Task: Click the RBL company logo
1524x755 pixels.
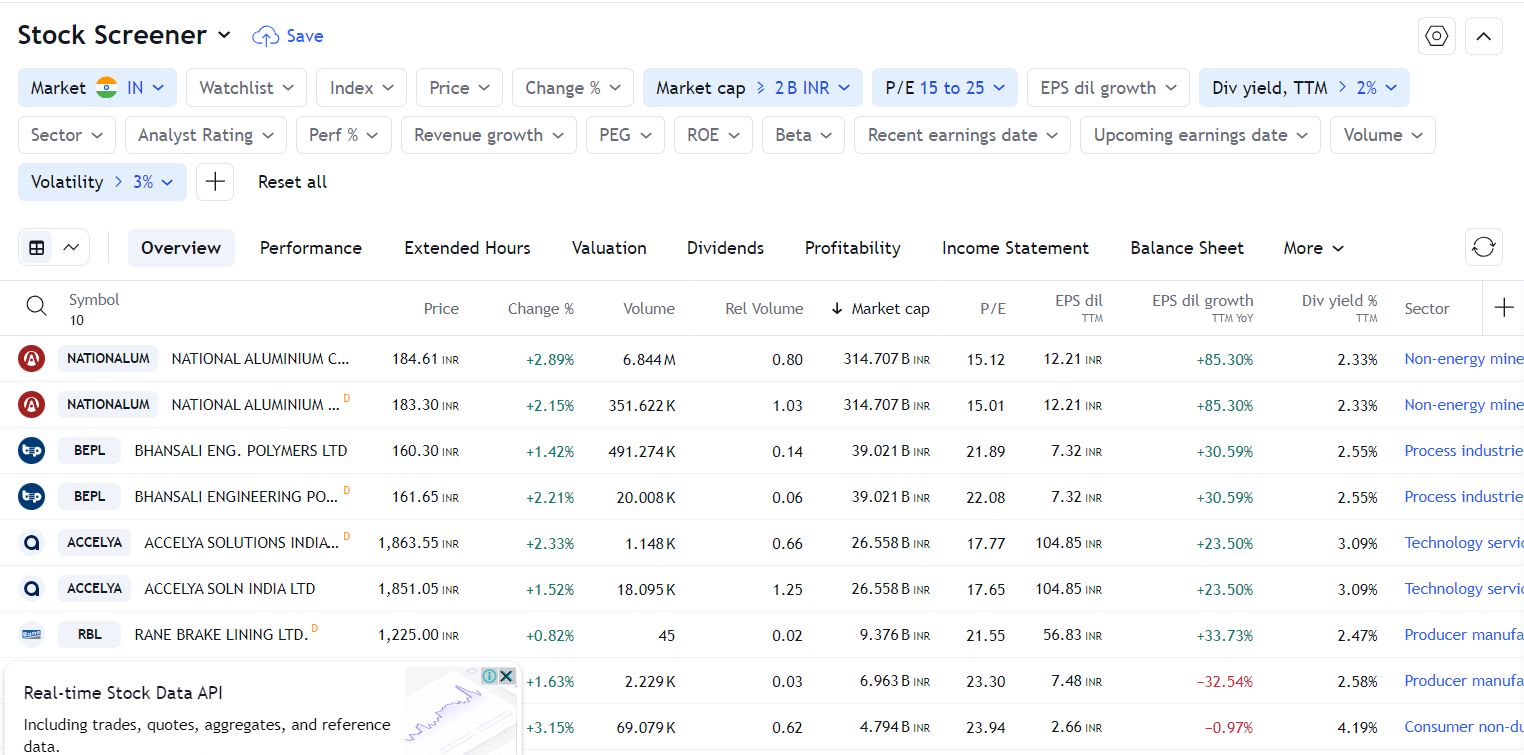Action: (x=32, y=635)
